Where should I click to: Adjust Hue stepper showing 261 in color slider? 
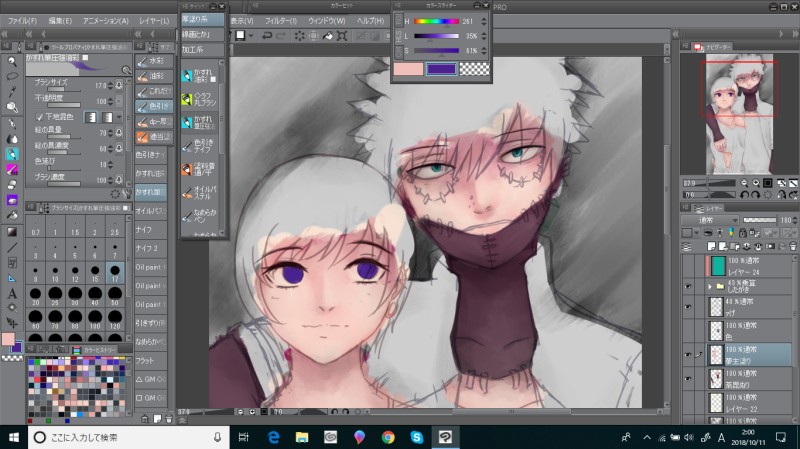(484, 21)
